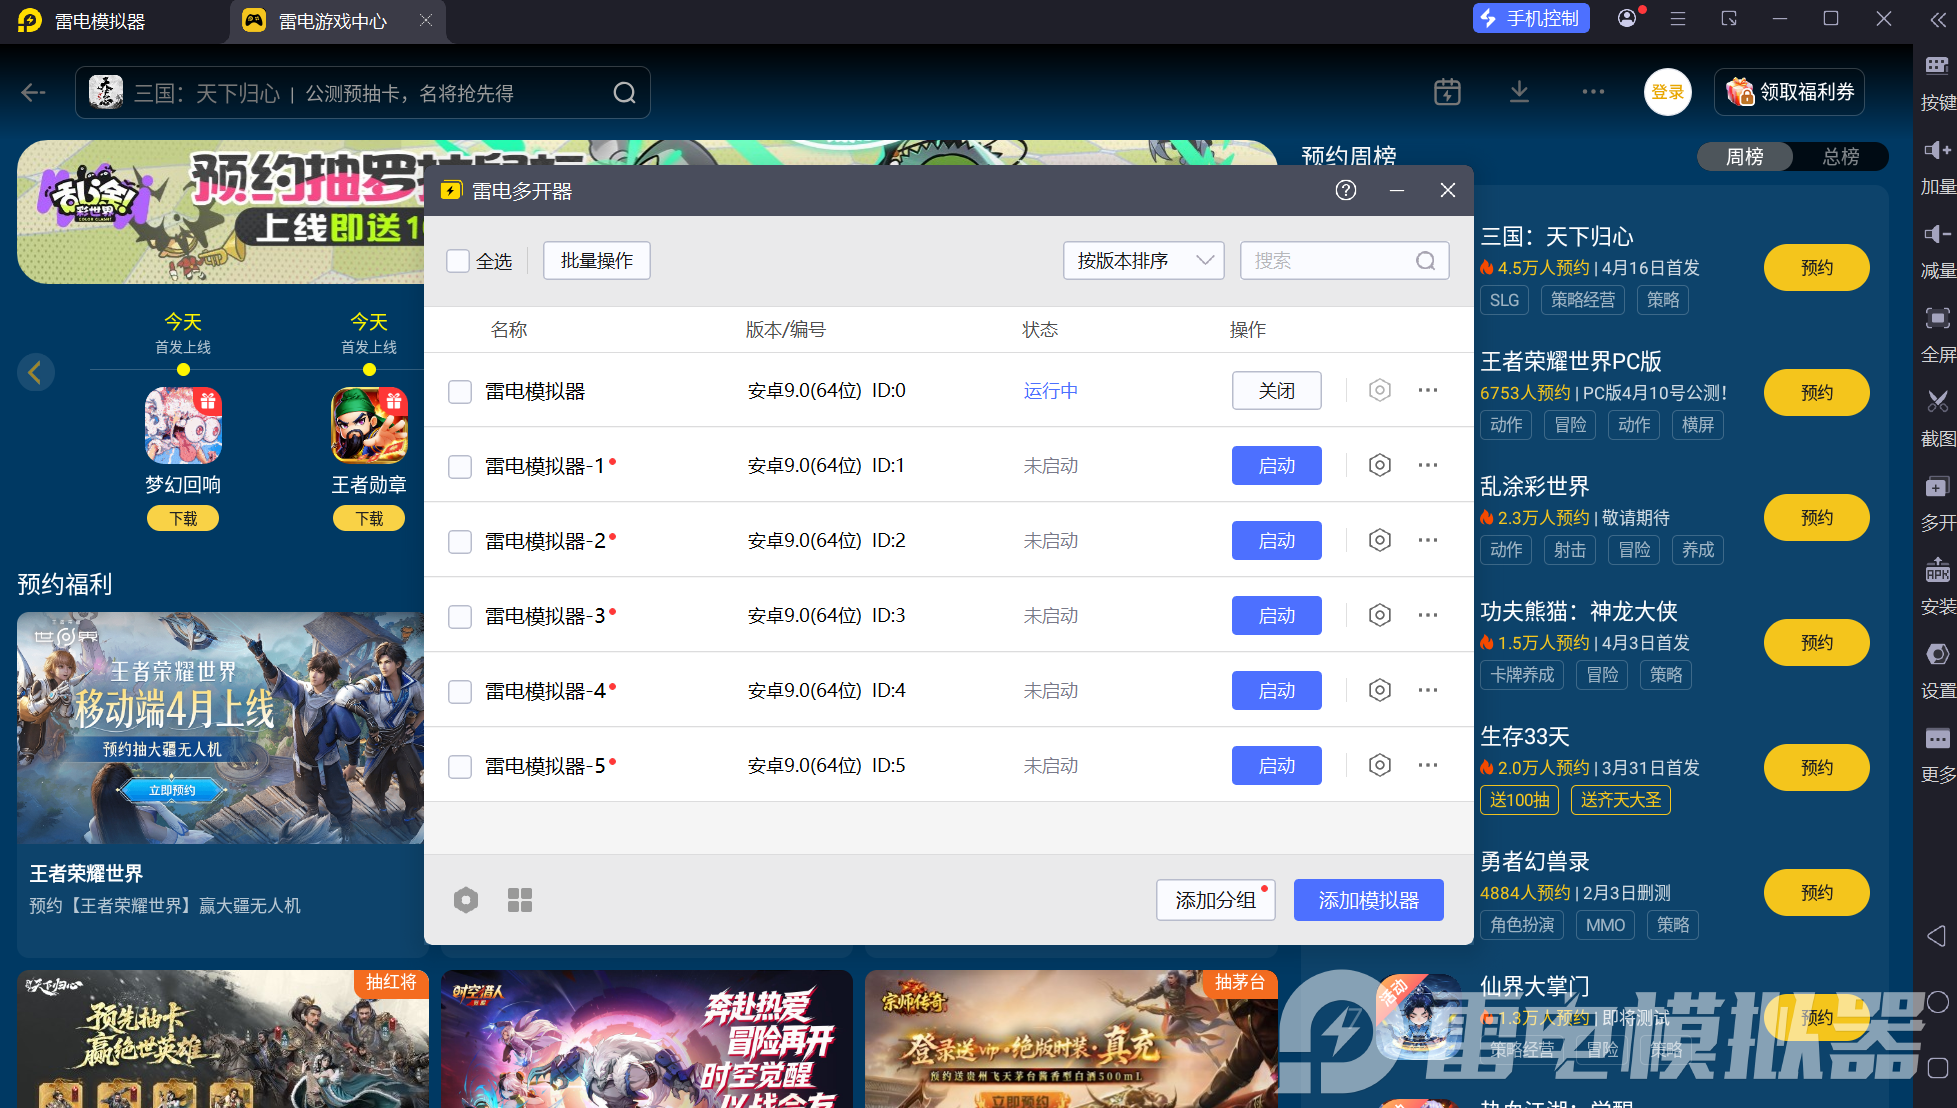The height and width of the screenshot is (1108, 1957).
Task: Open the calendar check-in icon
Action: point(1447,93)
